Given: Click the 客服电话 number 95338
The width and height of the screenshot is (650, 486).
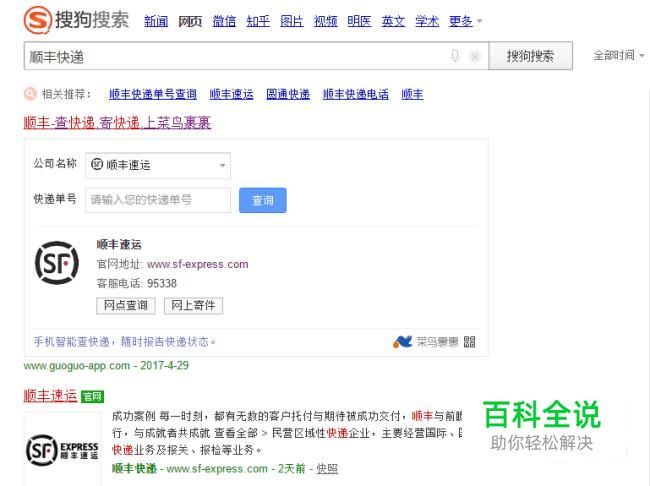Looking at the screenshot, I should pyautogui.click(x=162, y=284).
